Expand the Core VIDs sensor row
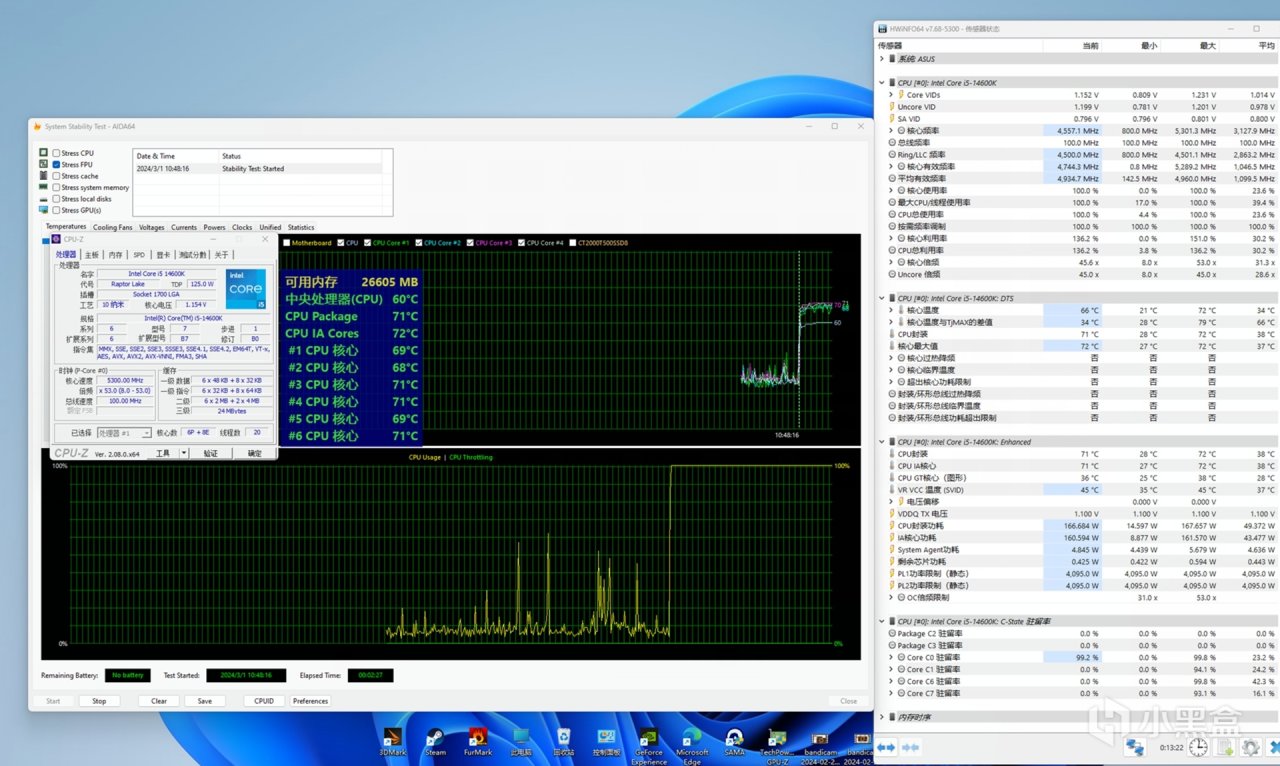The height and width of the screenshot is (766, 1280). pos(891,95)
